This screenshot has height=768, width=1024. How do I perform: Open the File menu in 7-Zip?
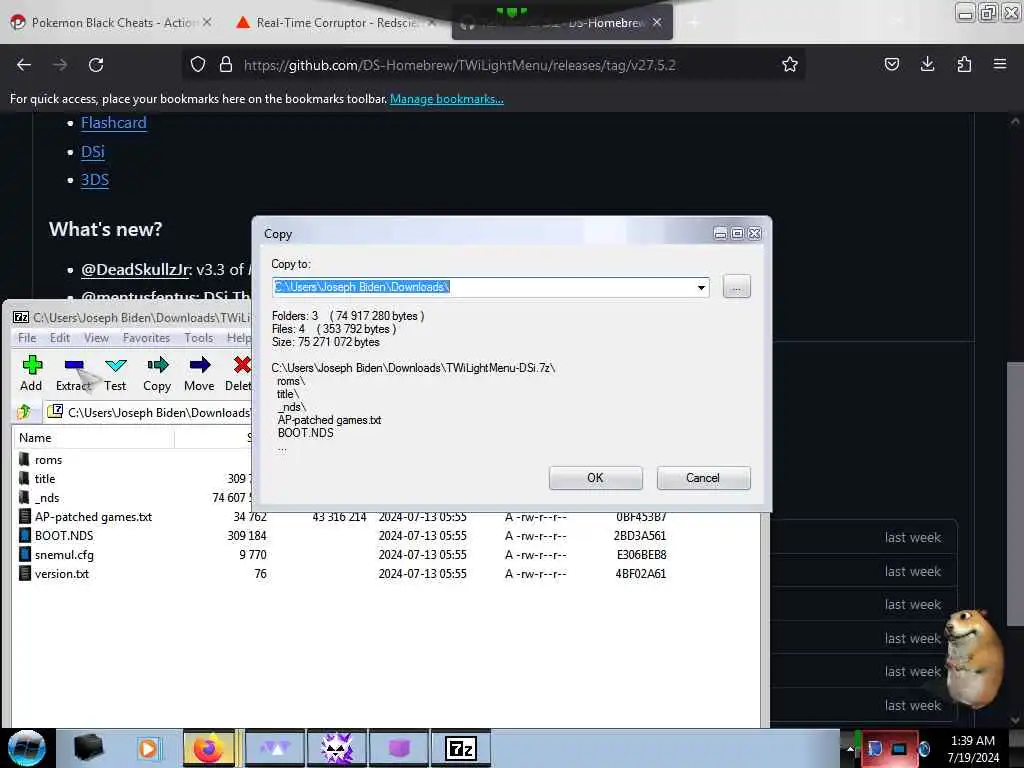tap(27, 338)
